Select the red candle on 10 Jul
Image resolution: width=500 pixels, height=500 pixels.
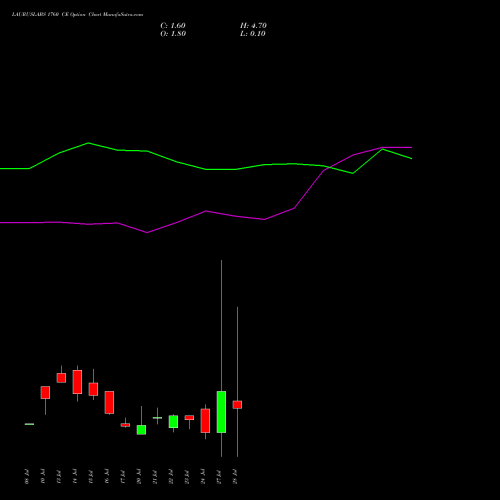(x=45, y=393)
